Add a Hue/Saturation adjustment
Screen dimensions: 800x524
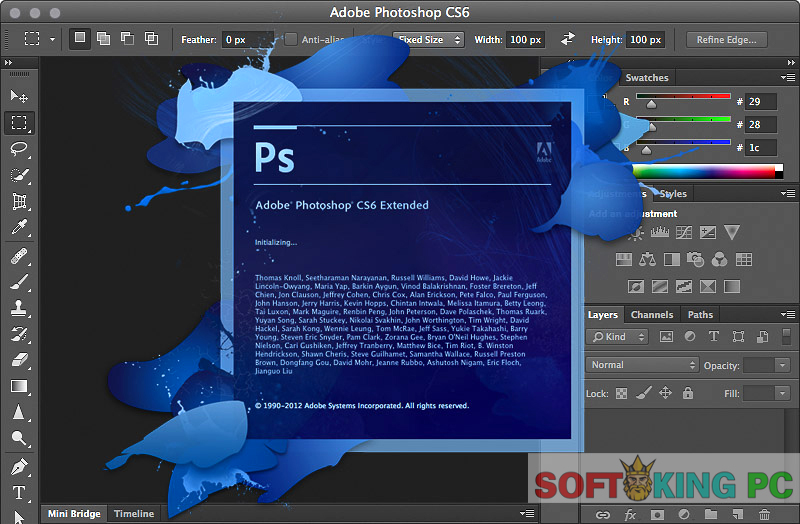click(623, 259)
